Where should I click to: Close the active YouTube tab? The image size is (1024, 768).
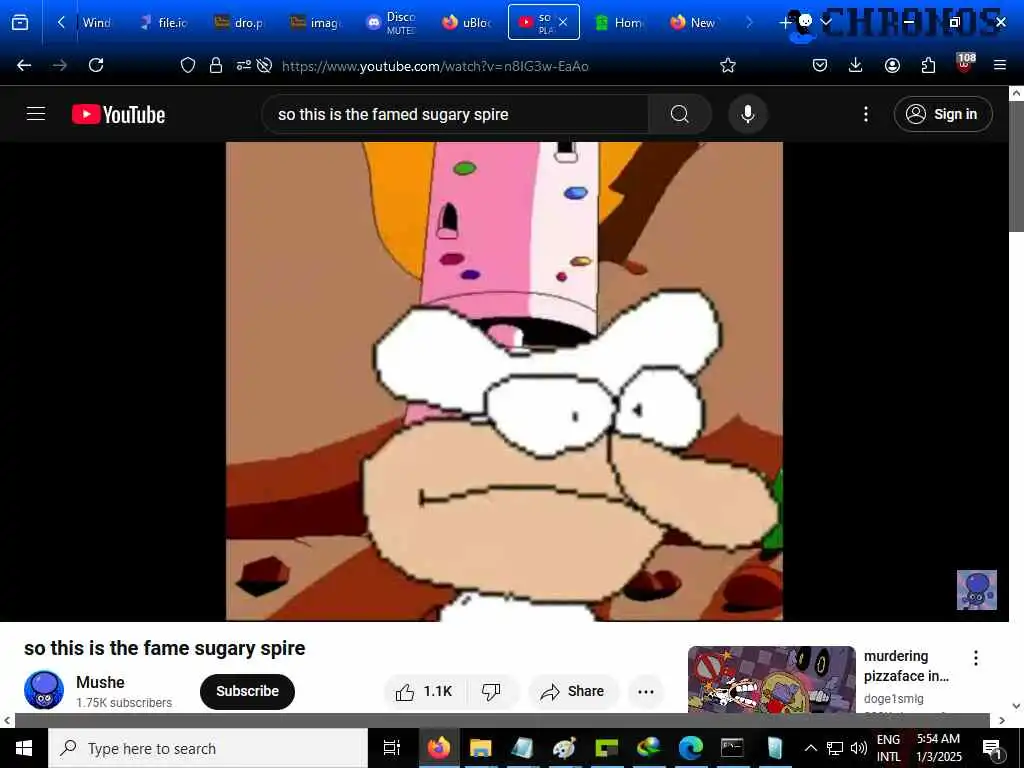[x=563, y=22]
